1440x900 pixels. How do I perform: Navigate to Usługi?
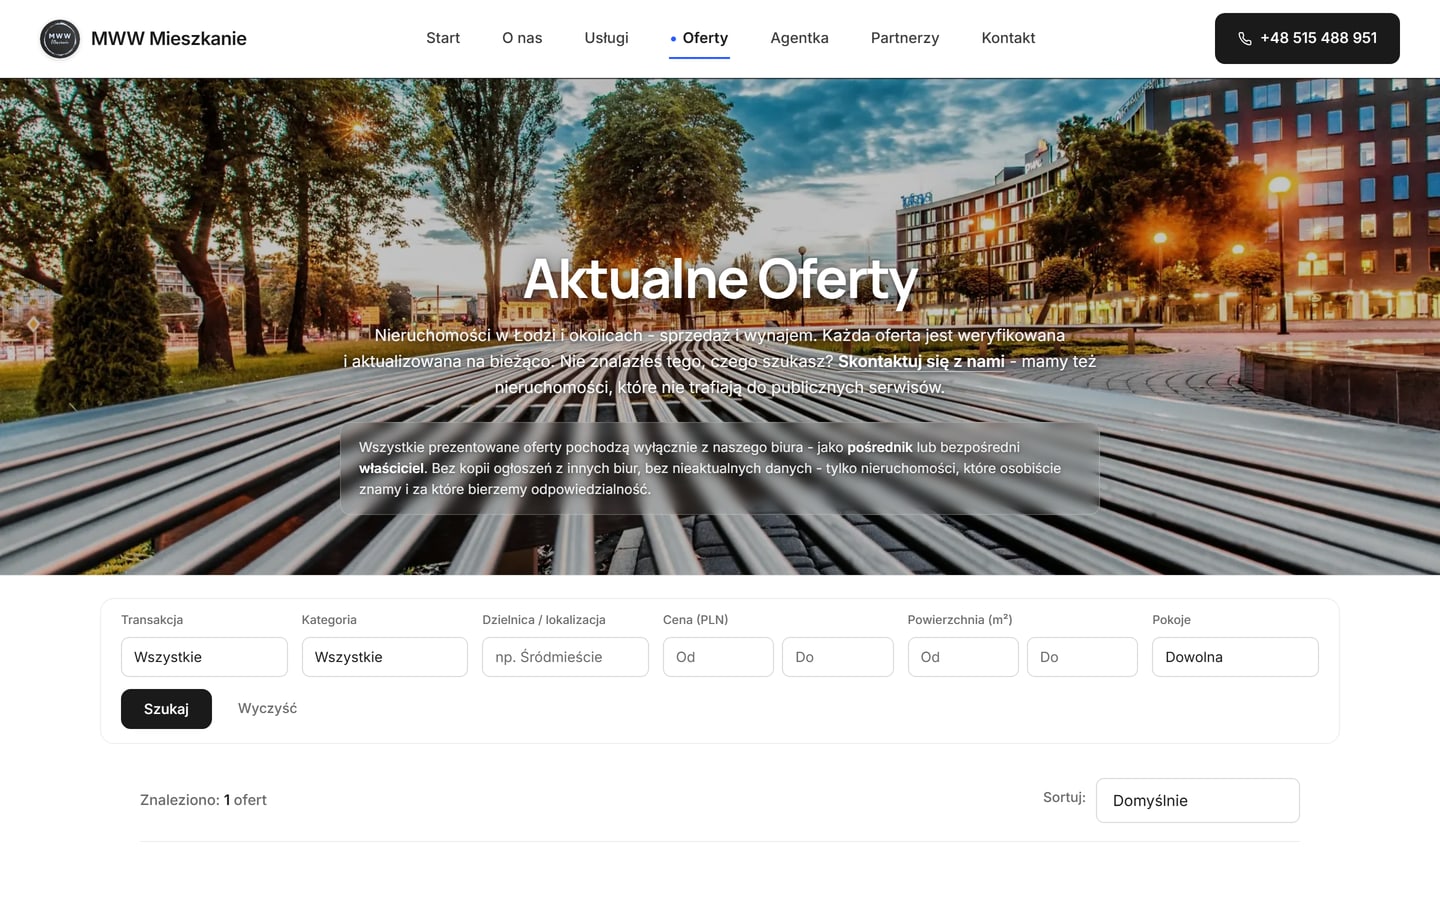[x=606, y=38]
